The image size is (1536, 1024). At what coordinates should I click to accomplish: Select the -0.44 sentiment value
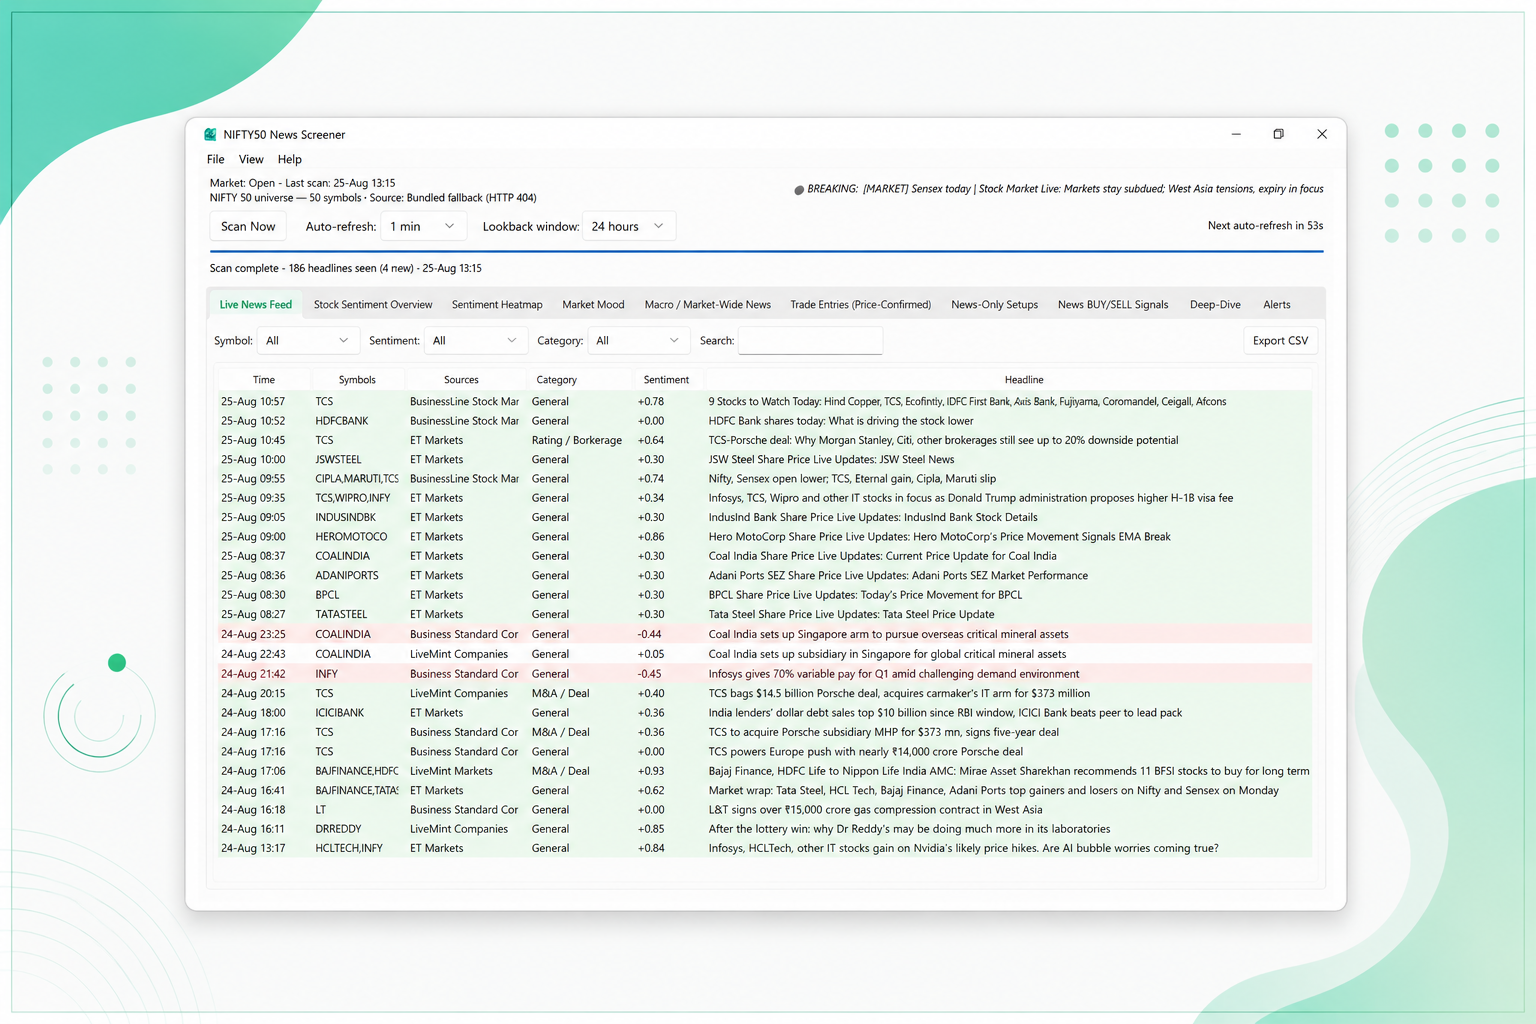point(649,635)
